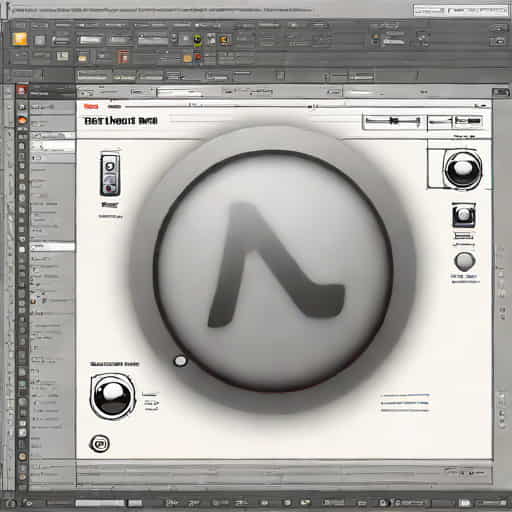Select the highlighted white row in the left panel list

click(52, 247)
